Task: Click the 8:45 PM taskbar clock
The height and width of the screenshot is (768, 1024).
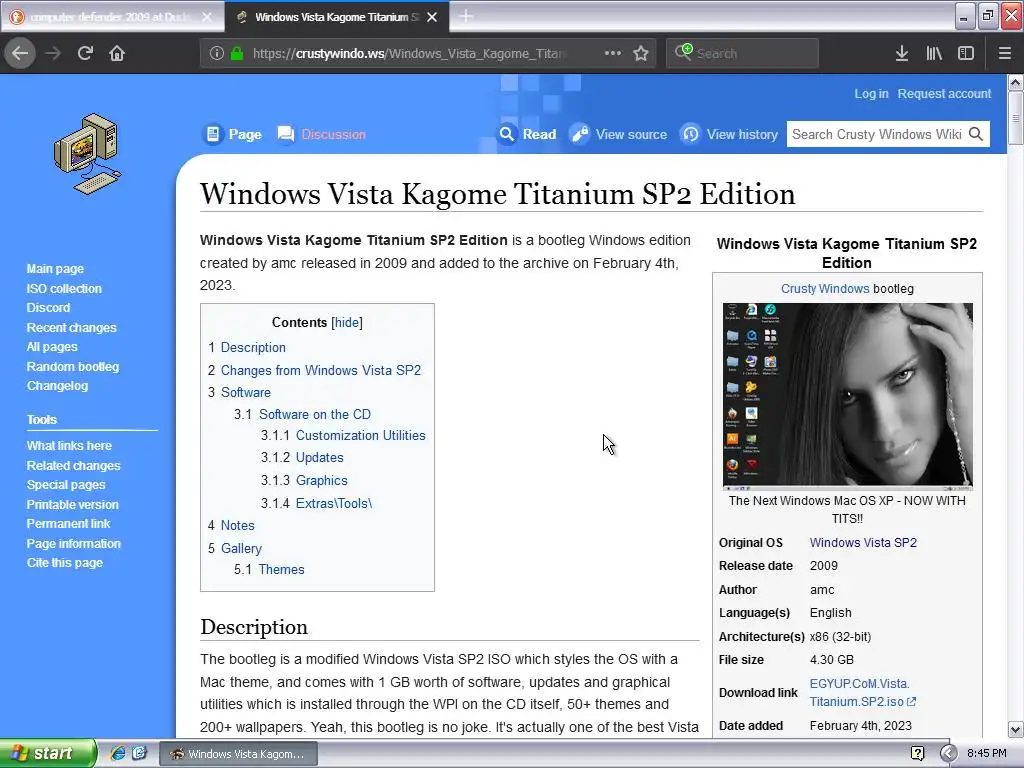Action: (986, 754)
